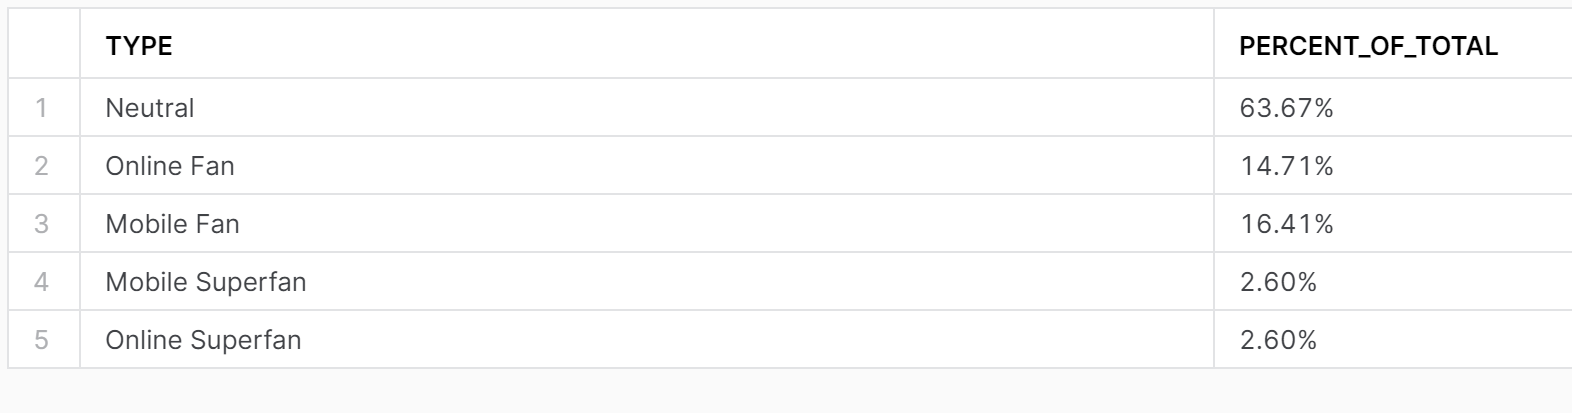
Task: Select row number 1
Action: click(41, 108)
